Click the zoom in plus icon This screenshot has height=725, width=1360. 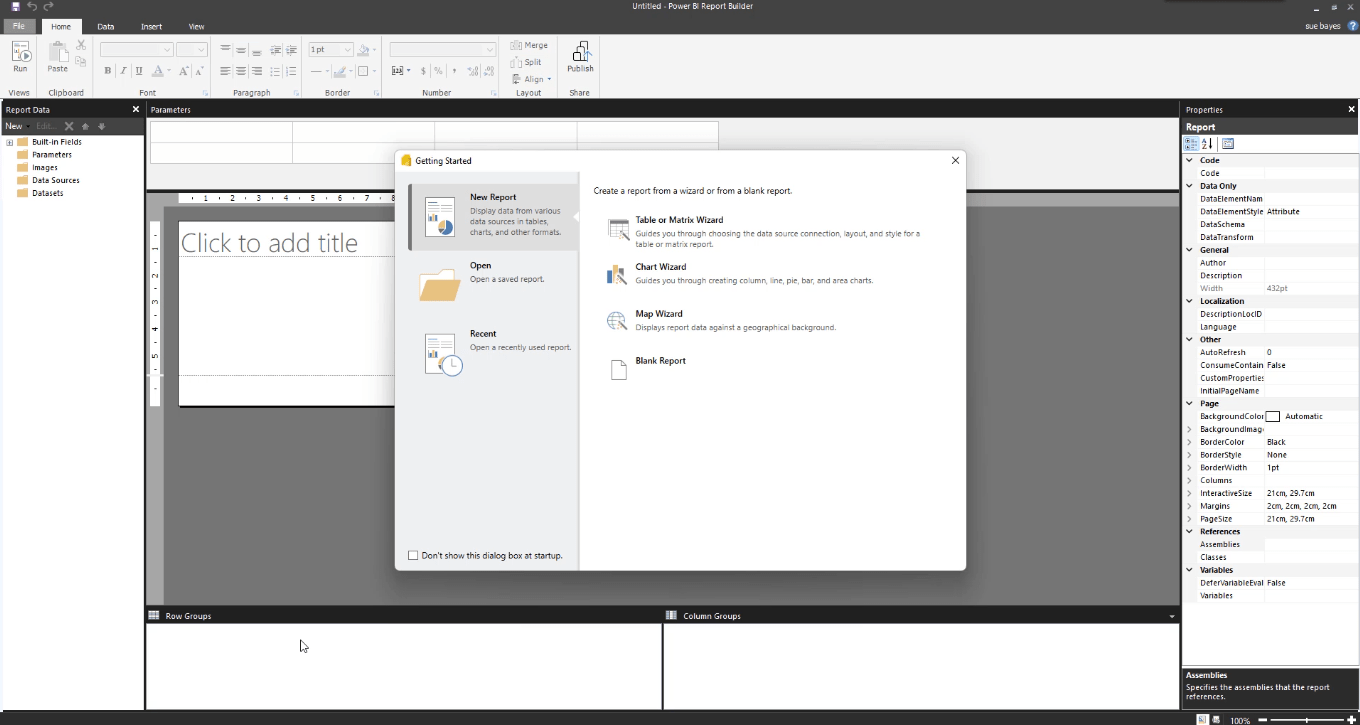(x=1351, y=720)
